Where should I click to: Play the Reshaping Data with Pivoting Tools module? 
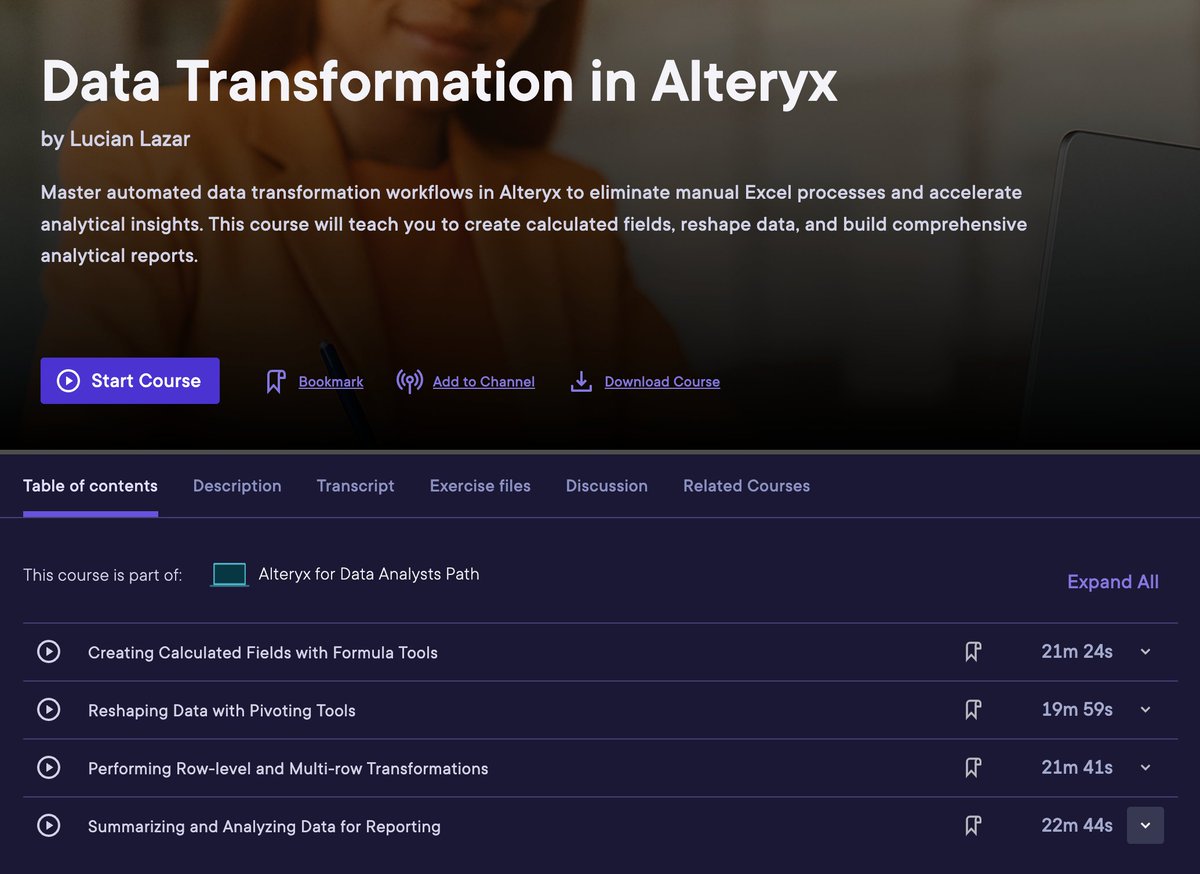pos(49,710)
